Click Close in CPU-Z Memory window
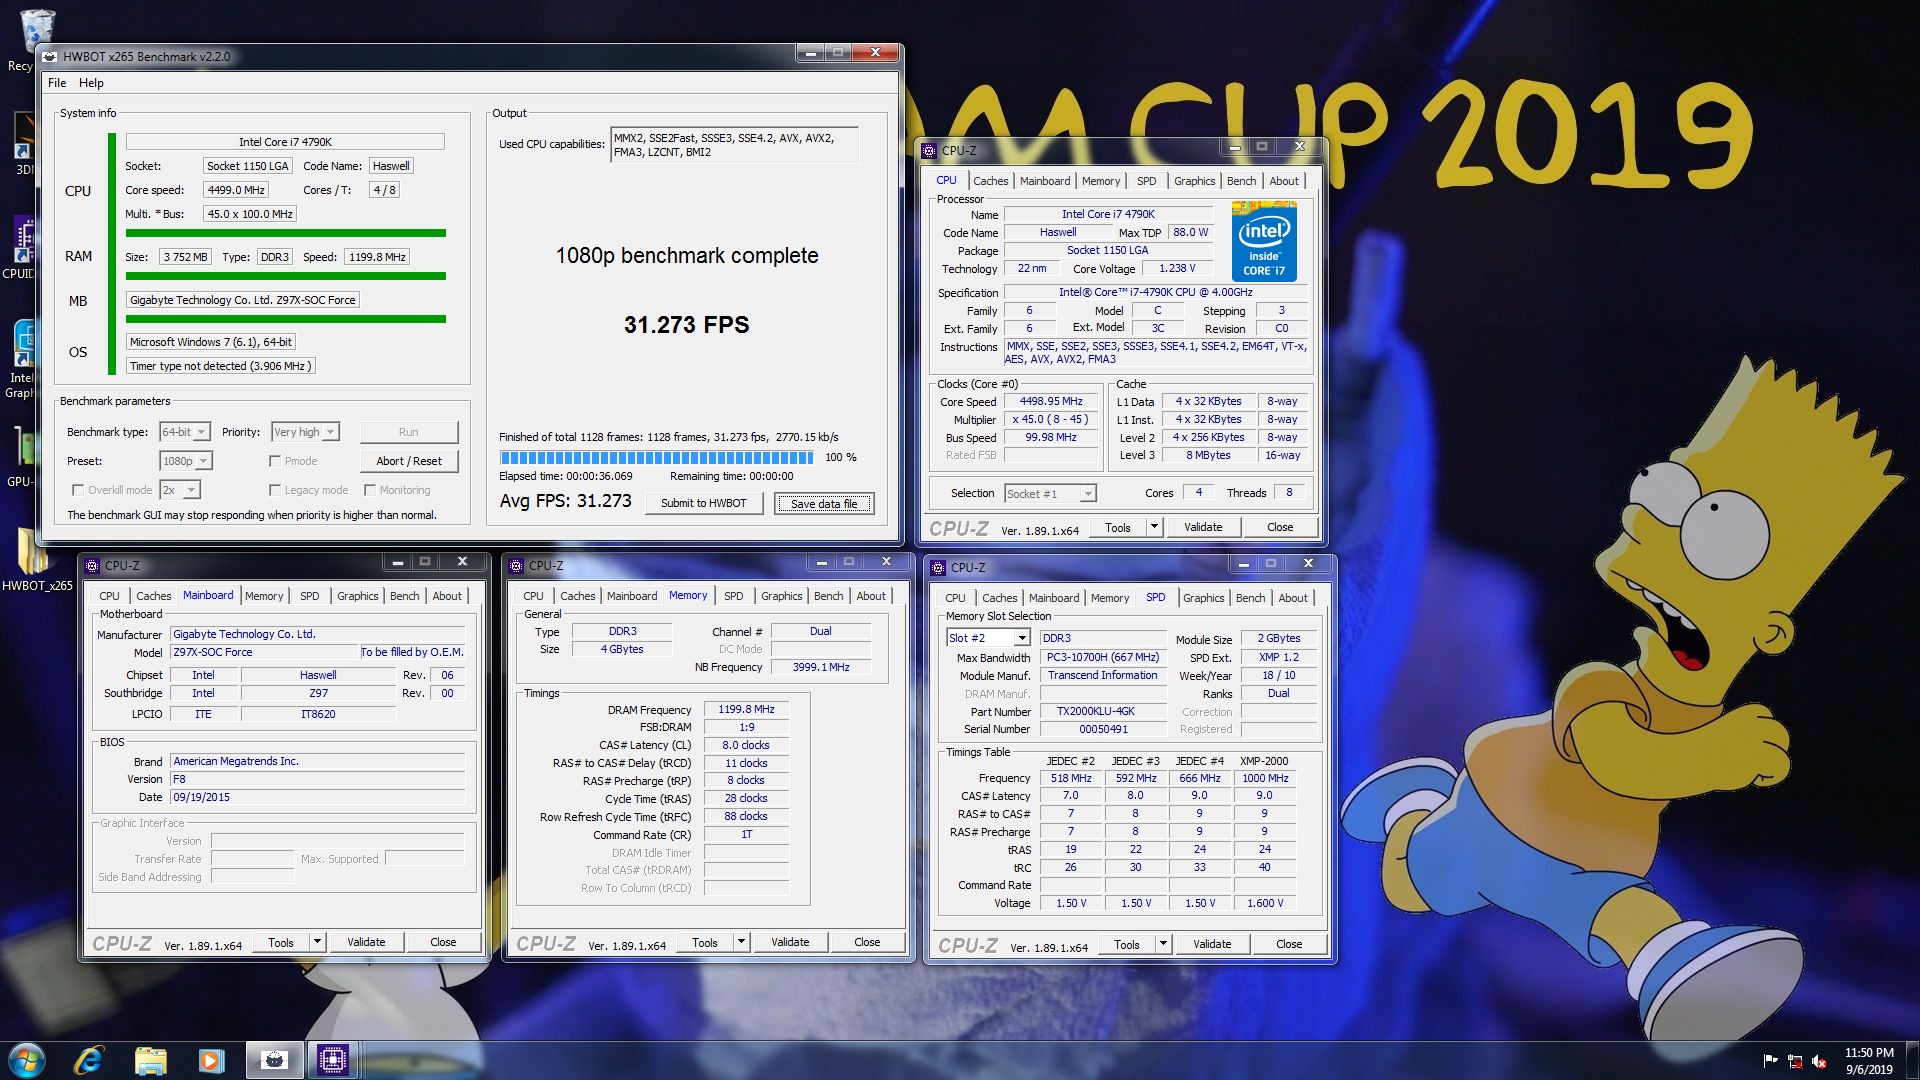This screenshot has width=1920, height=1080. point(866,942)
